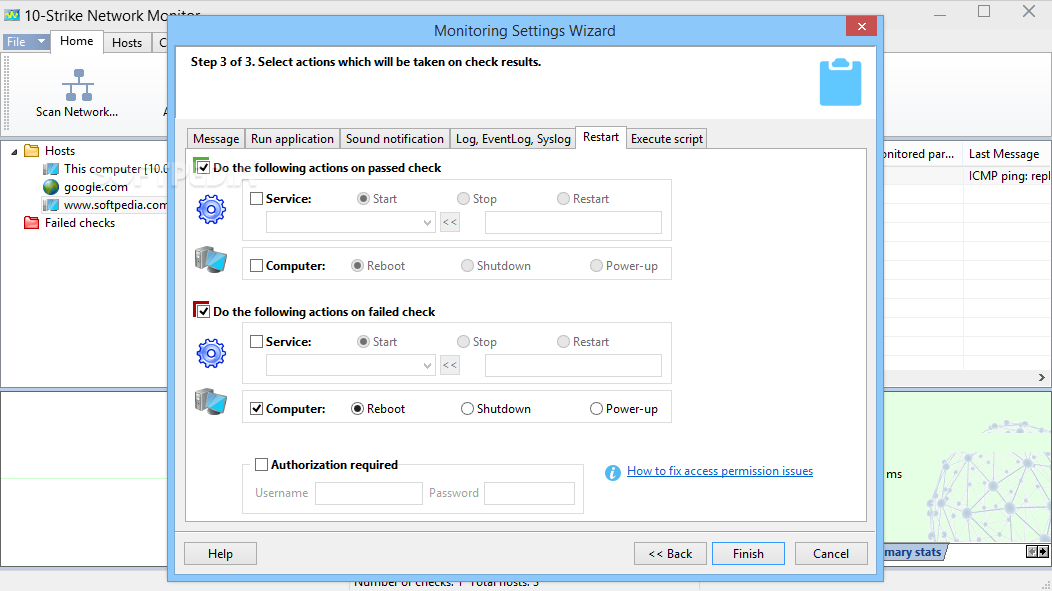Switch to the Message tab
Image resolution: width=1052 pixels, height=591 pixels.
(x=216, y=138)
